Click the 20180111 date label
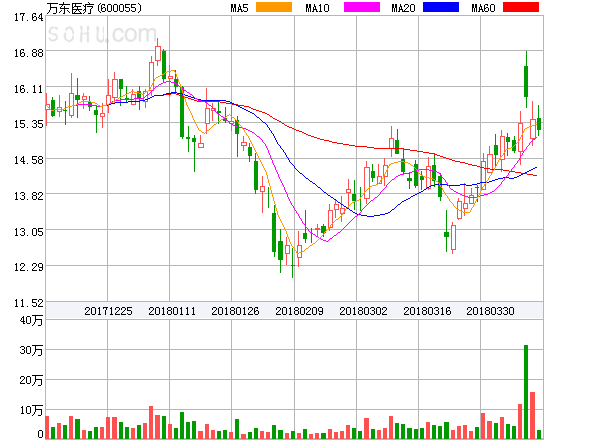 click(172, 311)
